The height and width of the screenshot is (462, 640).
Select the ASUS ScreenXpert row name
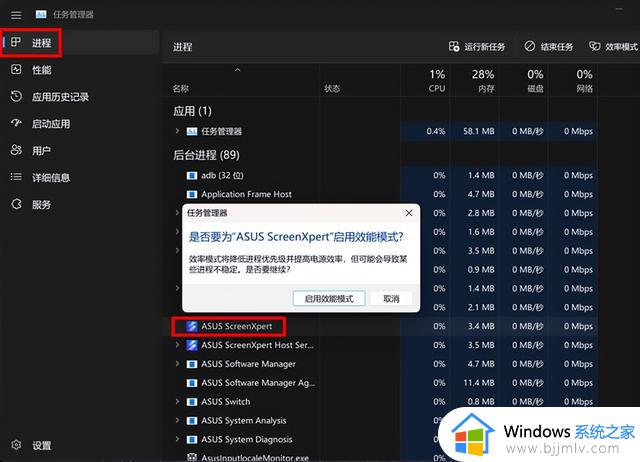click(236, 326)
